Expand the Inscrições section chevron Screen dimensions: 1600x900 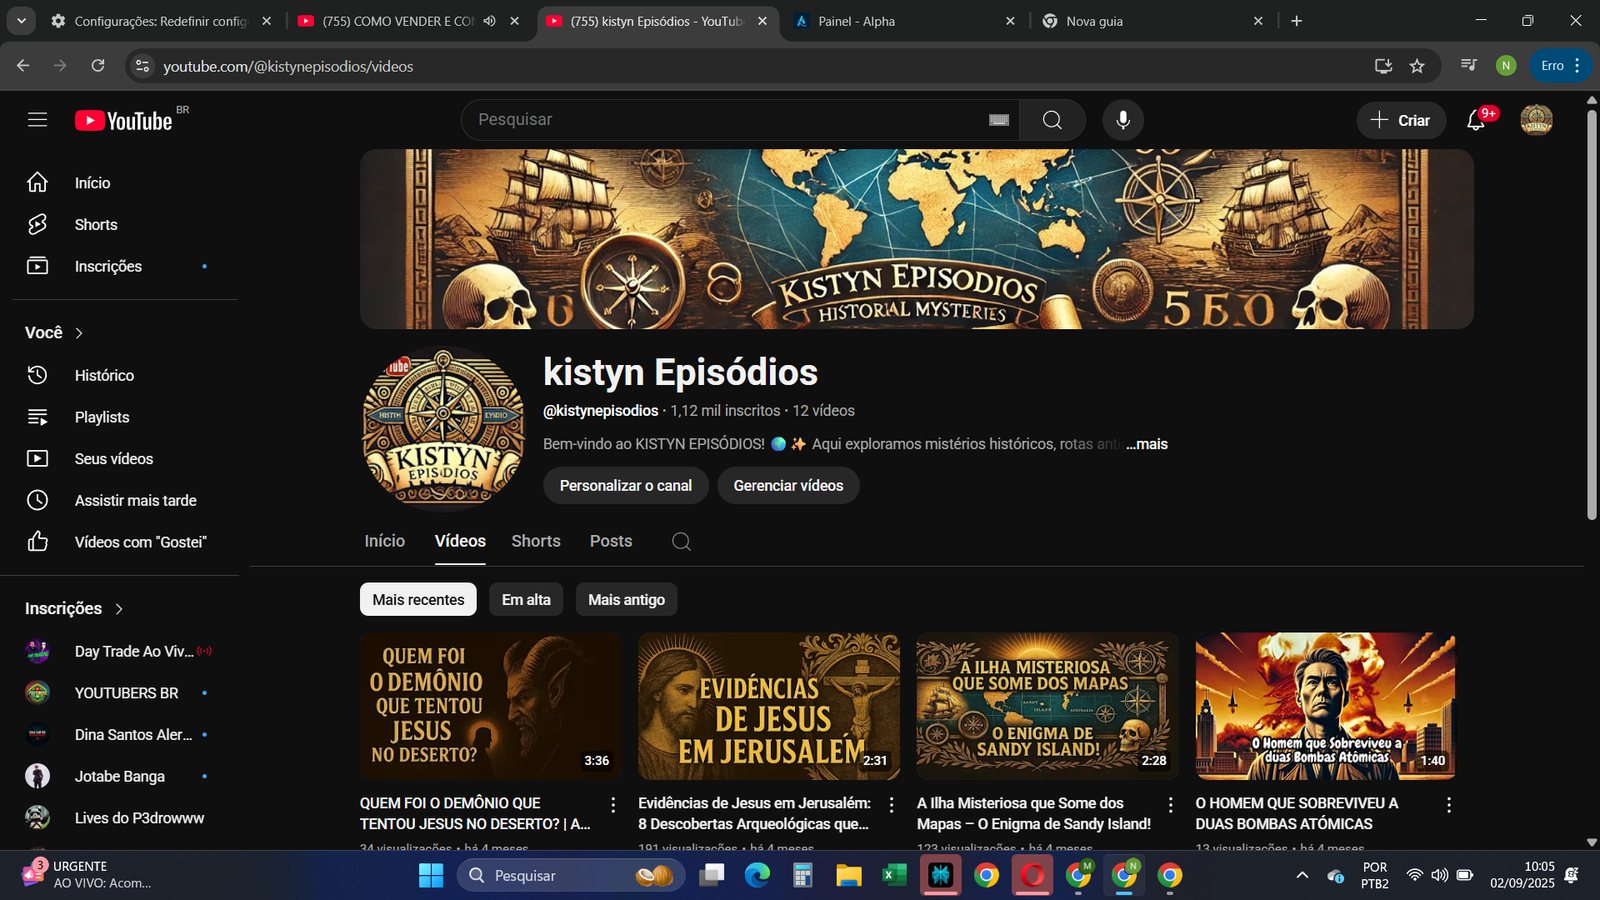click(119, 609)
